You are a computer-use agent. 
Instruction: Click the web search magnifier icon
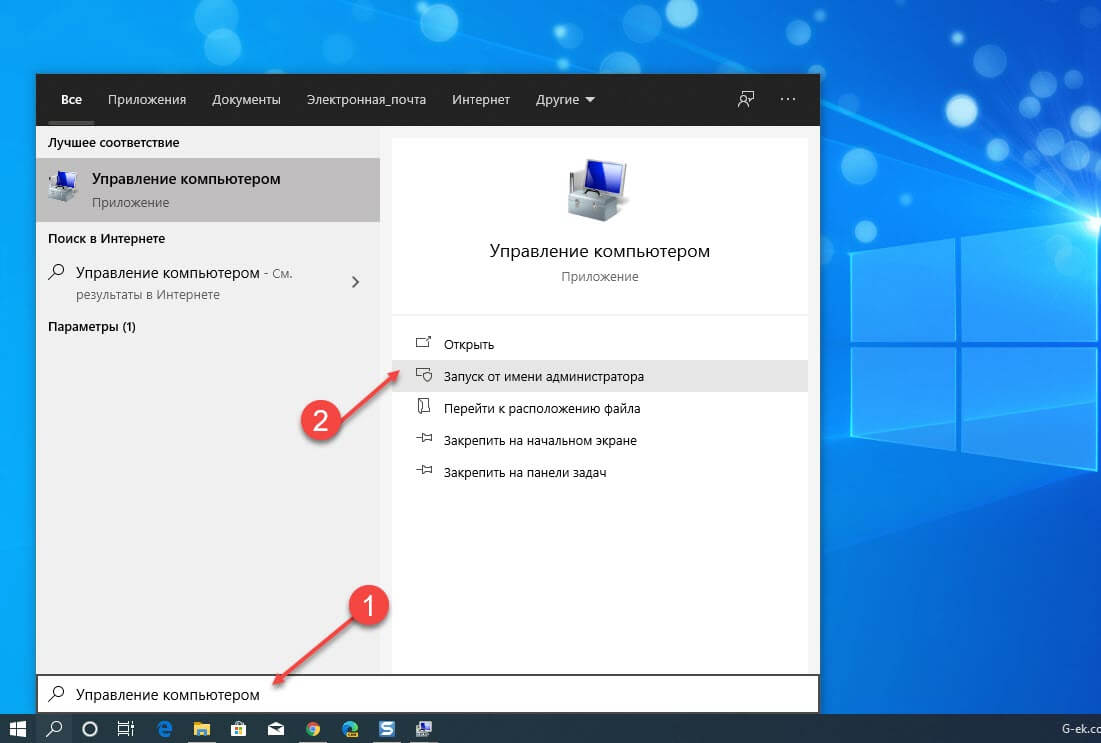click(x=56, y=272)
